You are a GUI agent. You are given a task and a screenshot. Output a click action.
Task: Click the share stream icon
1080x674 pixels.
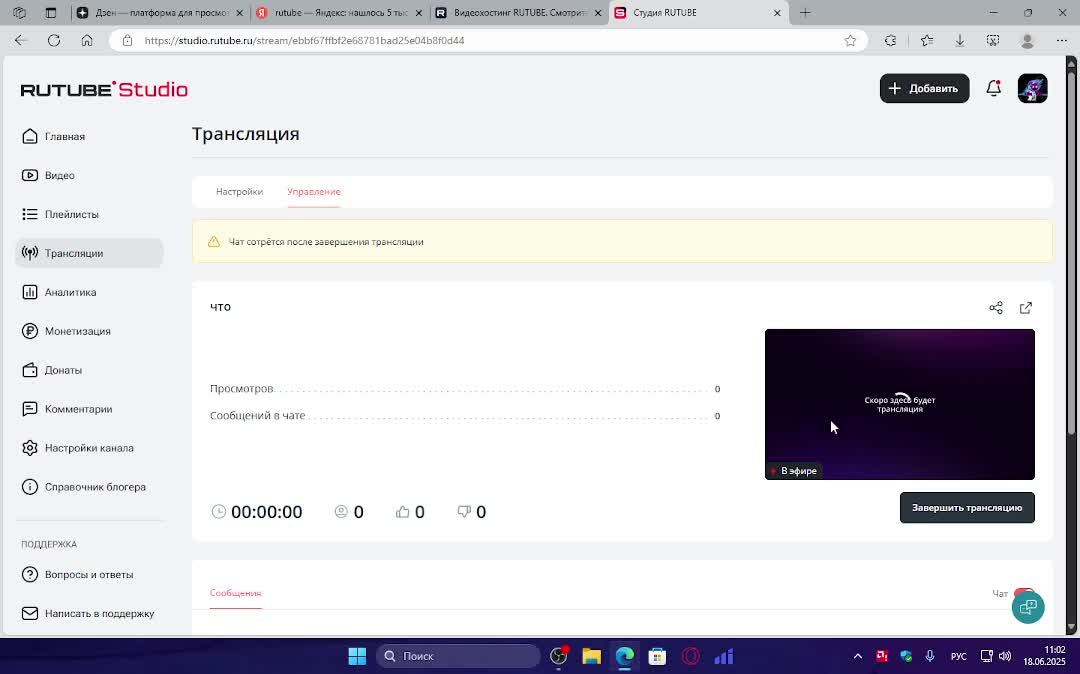coord(996,308)
